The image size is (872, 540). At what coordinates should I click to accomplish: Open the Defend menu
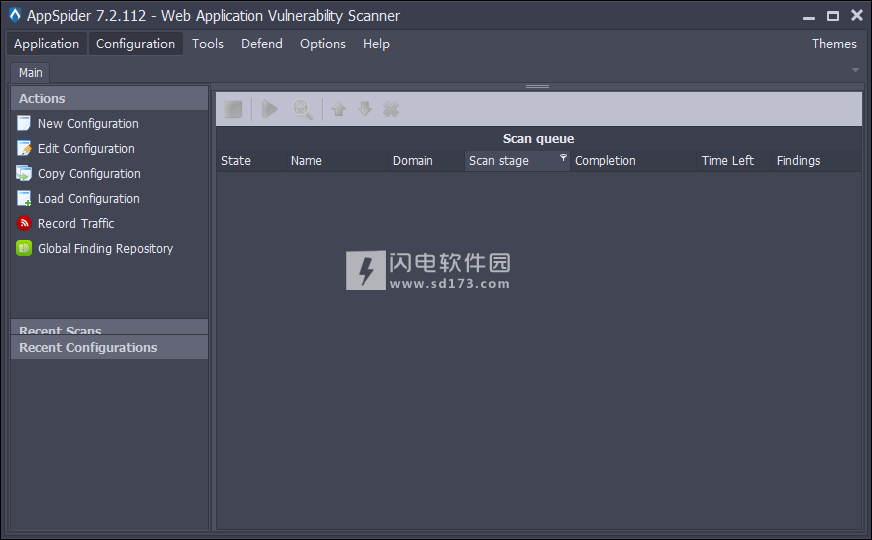click(262, 43)
